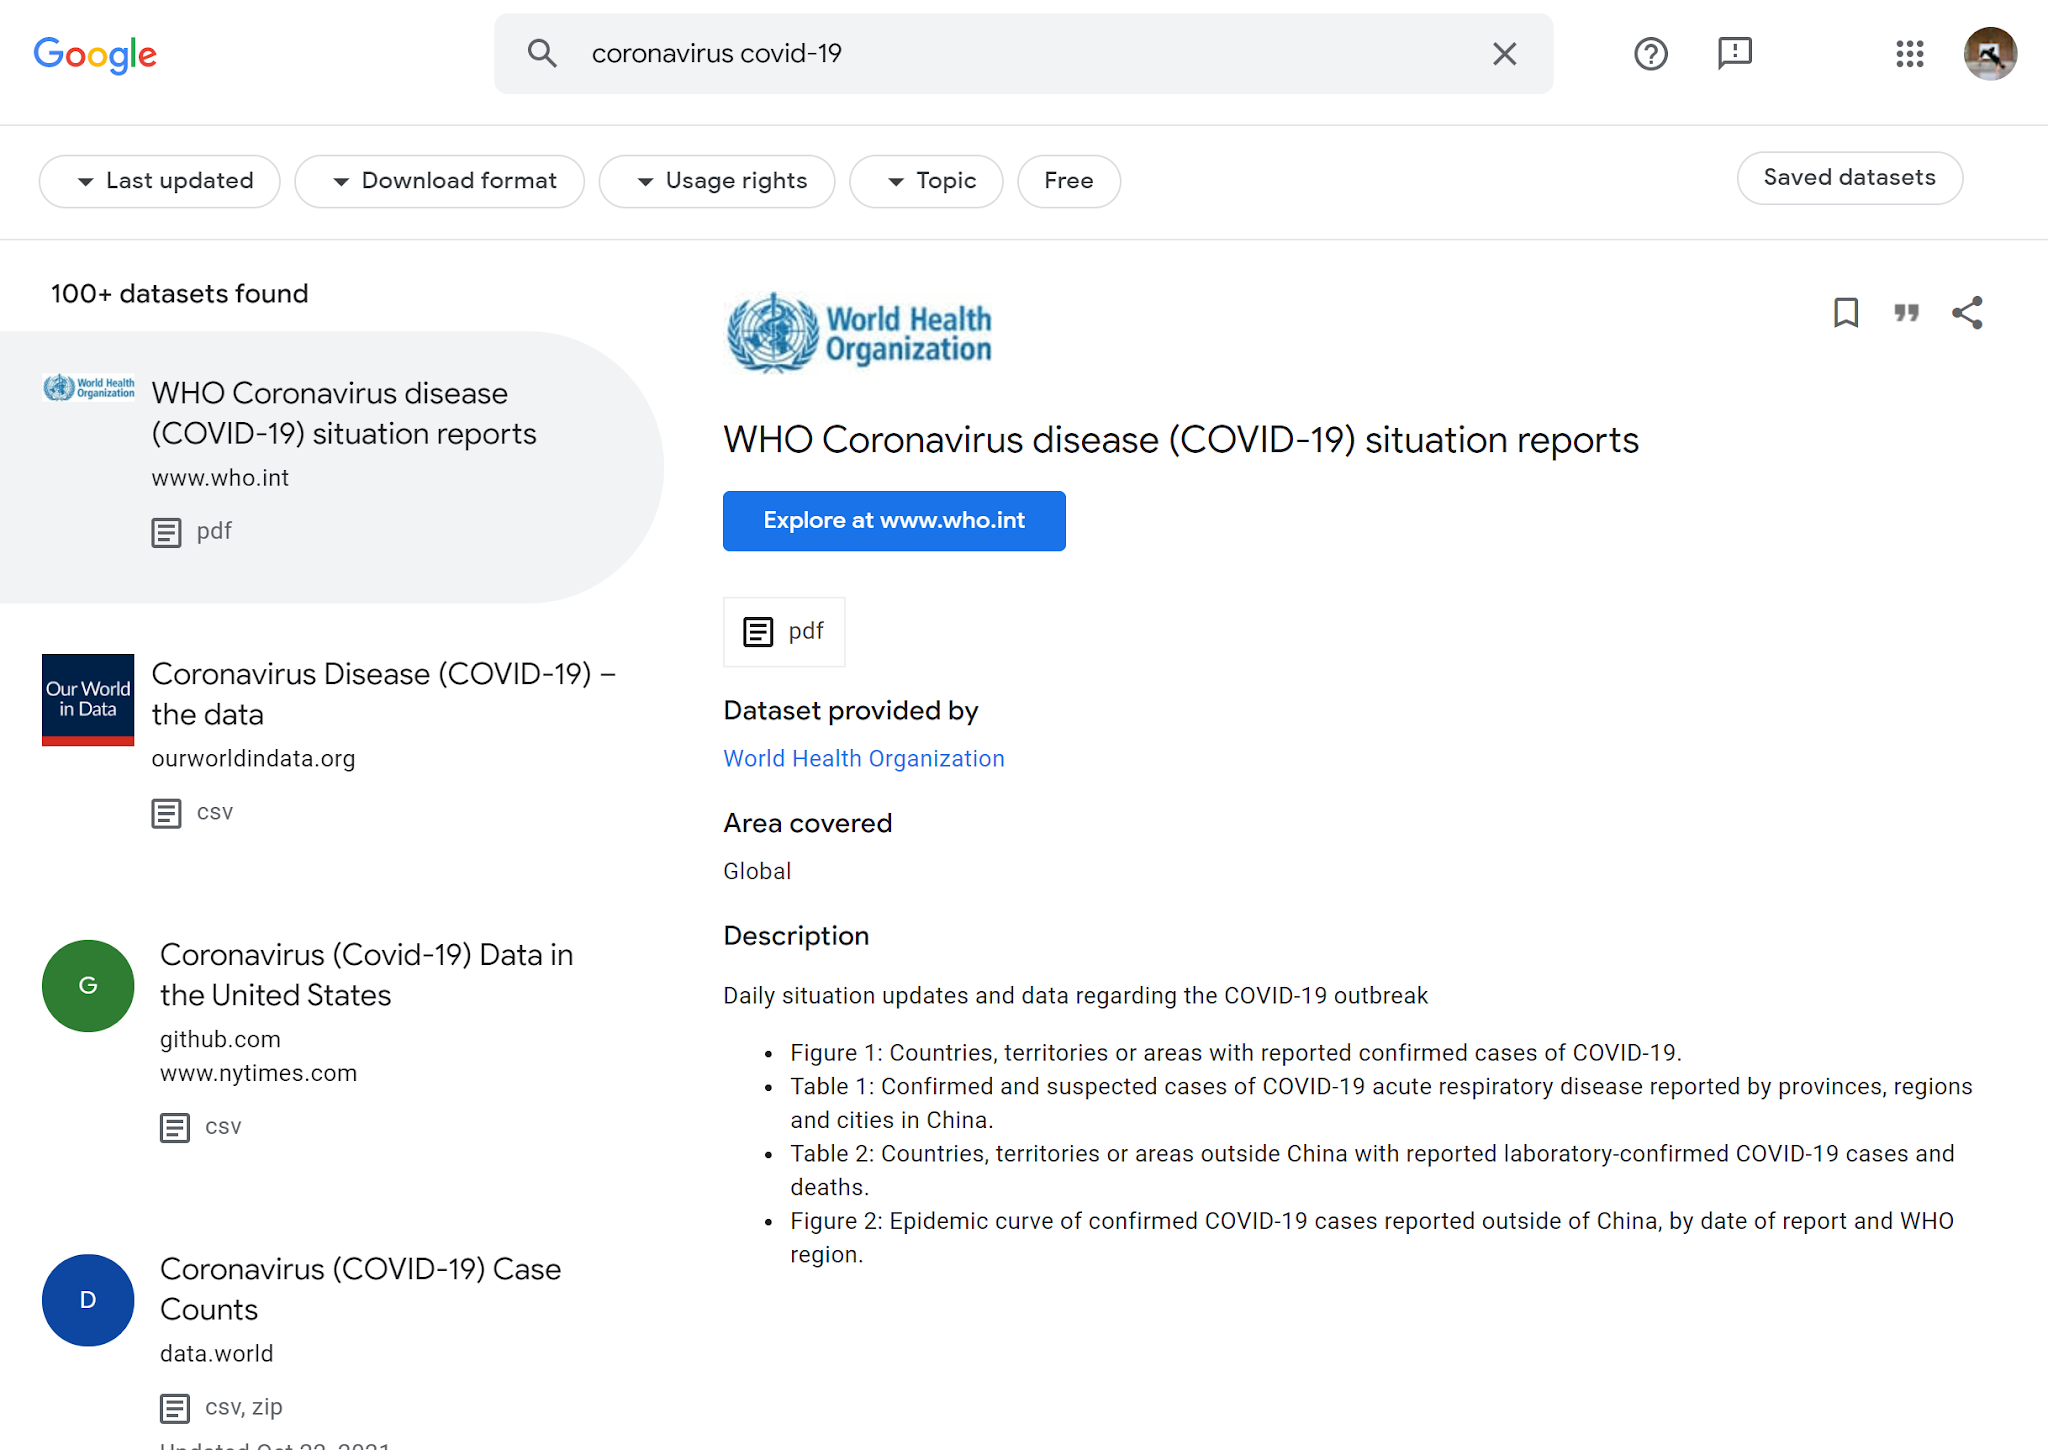The image size is (2048, 1450).
Task: Open the help question mark icon
Action: [x=1651, y=54]
